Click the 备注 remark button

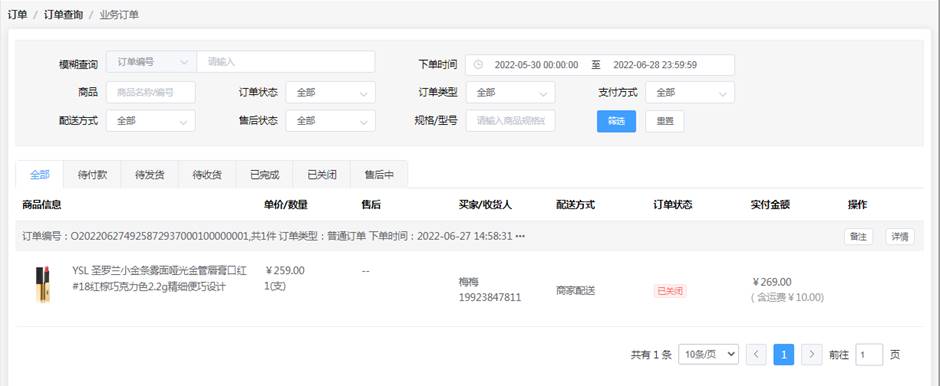858,236
